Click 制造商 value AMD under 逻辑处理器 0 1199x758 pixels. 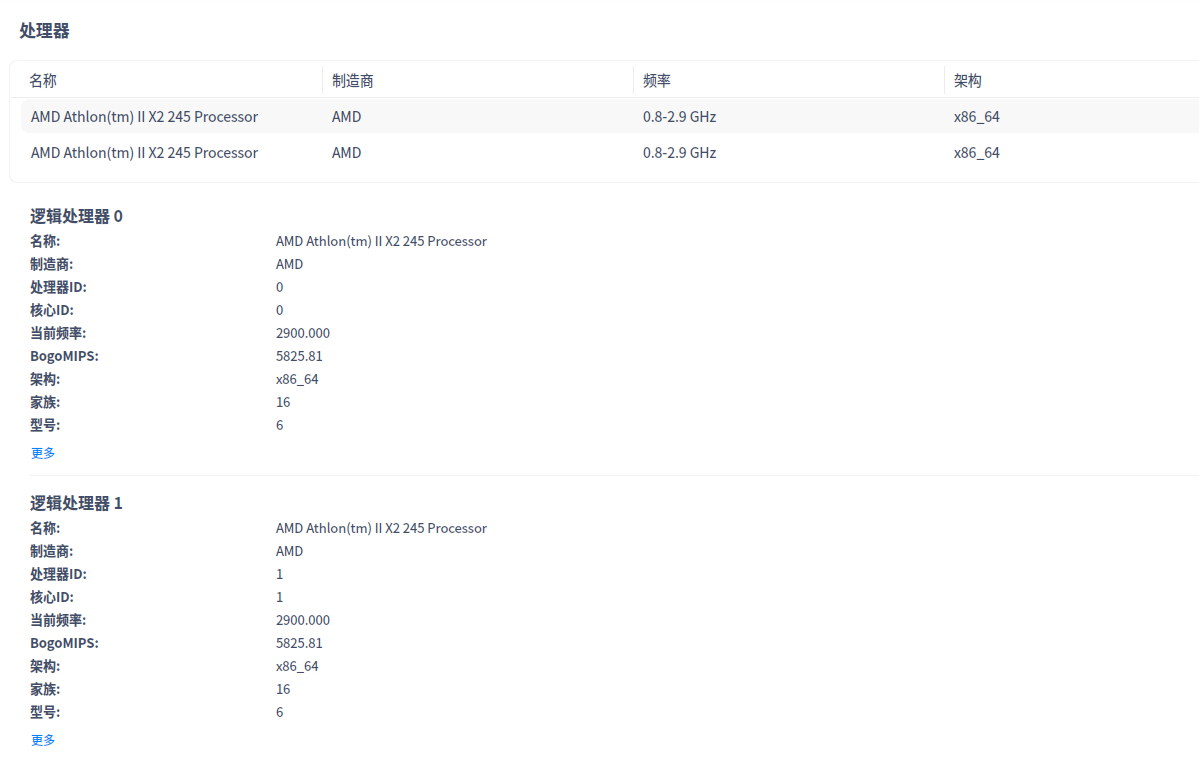point(289,264)
